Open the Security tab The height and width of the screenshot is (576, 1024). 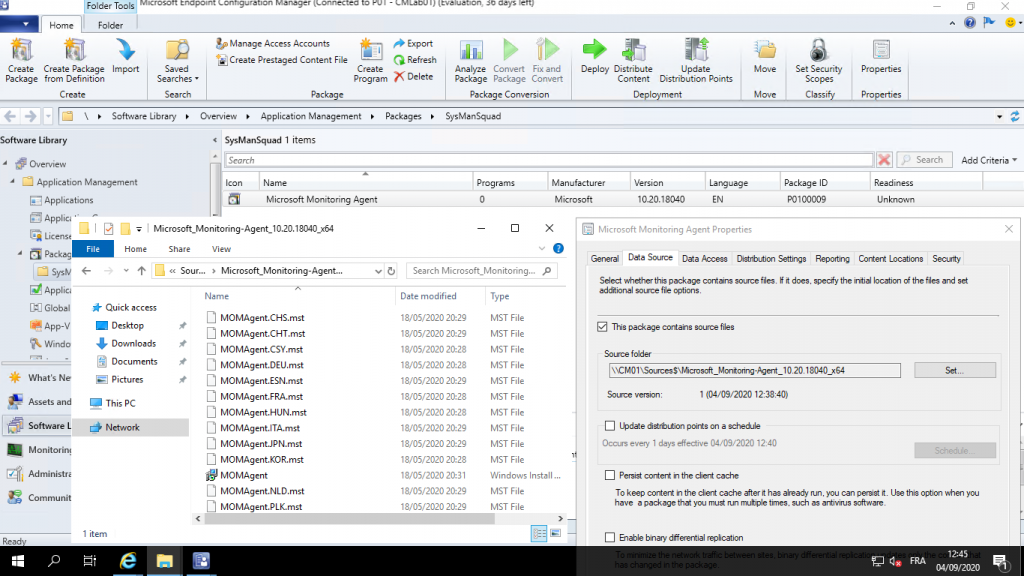(946, 259)
